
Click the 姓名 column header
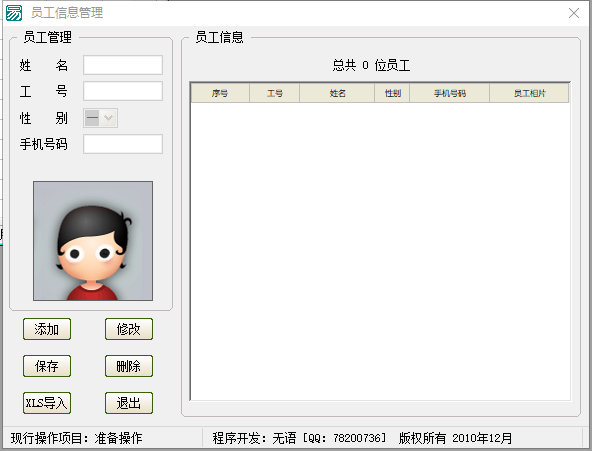(x=337, y=93)
